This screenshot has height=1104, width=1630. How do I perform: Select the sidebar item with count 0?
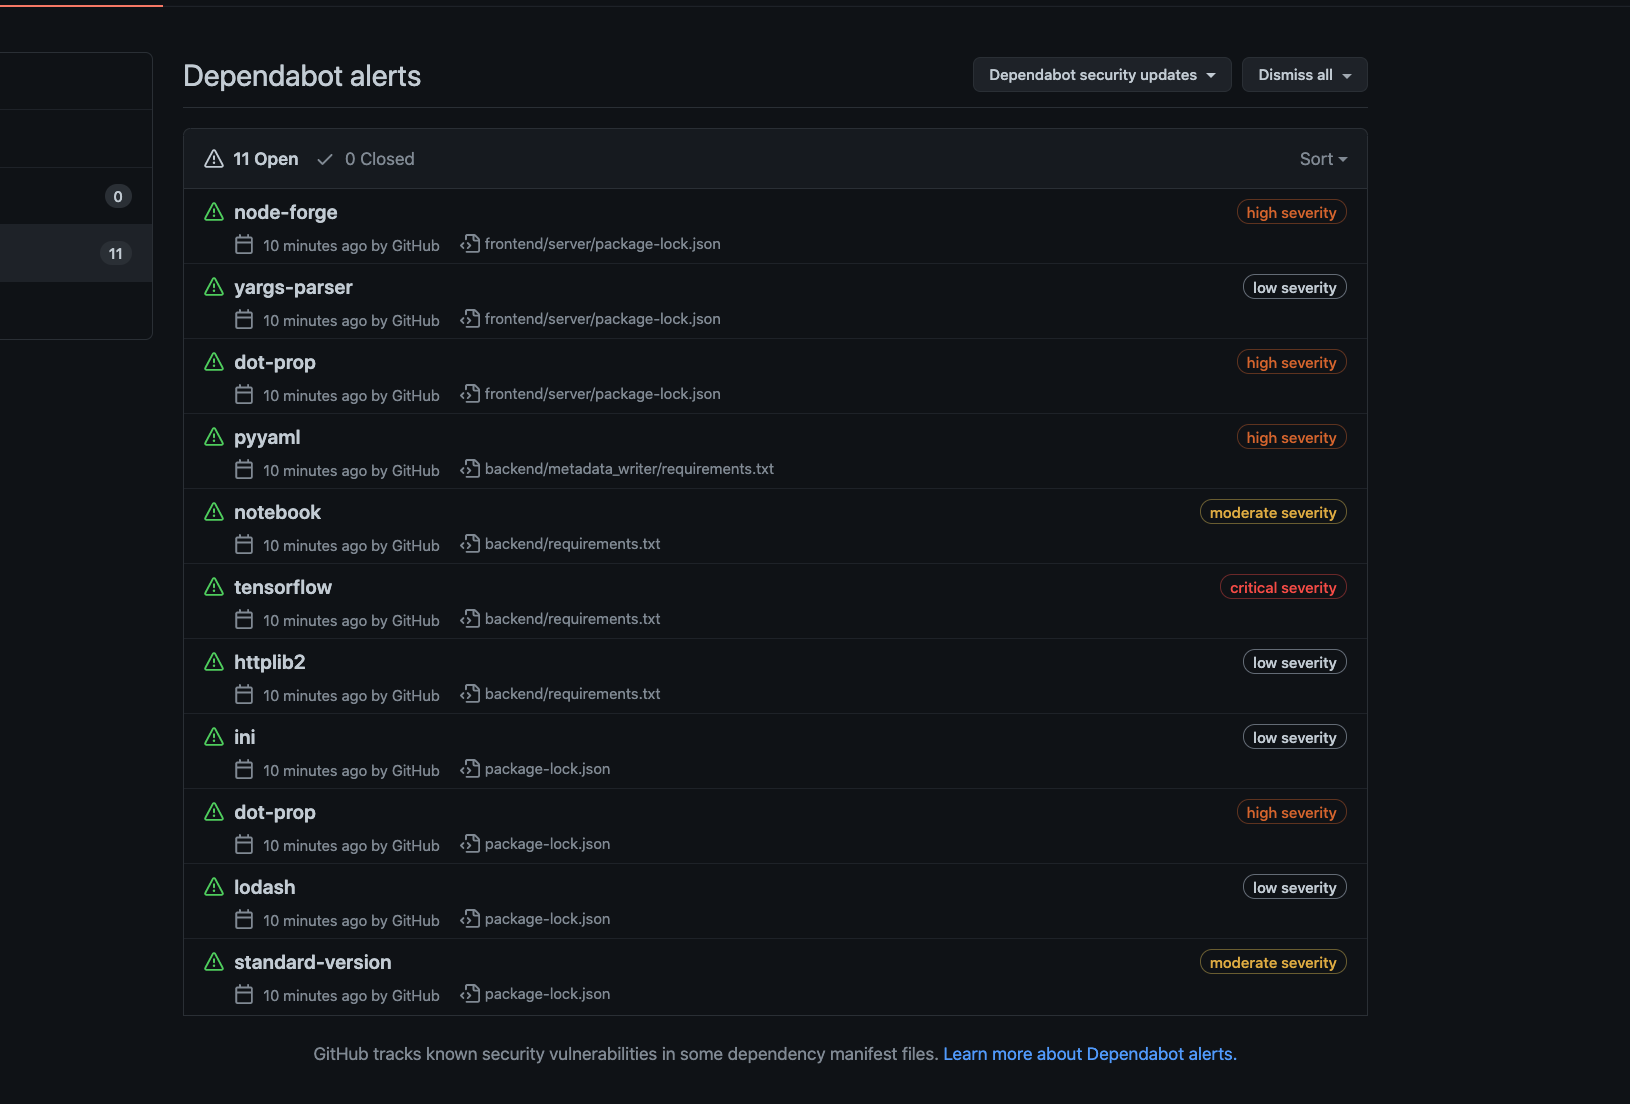[76, 196]
